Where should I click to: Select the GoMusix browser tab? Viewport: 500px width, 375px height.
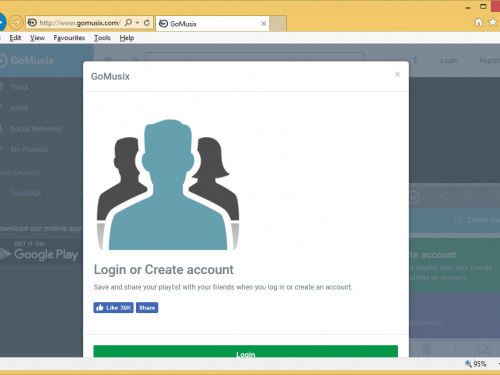[212, 24]
